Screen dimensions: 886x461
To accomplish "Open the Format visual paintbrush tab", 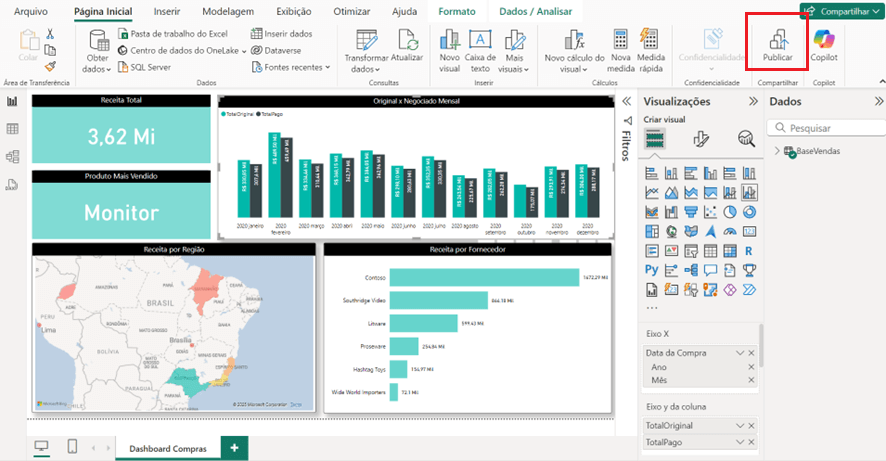I will (x=701, y=138).
